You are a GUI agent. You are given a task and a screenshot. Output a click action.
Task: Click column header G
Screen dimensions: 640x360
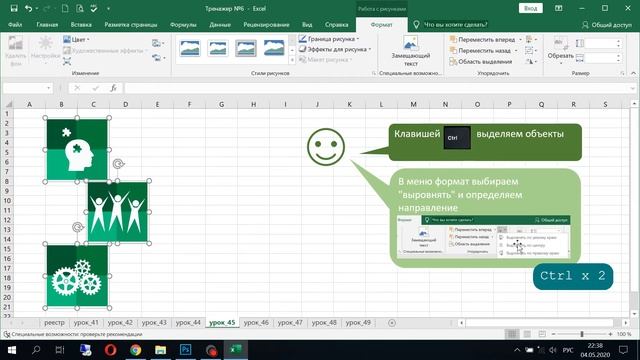point(221,104)
